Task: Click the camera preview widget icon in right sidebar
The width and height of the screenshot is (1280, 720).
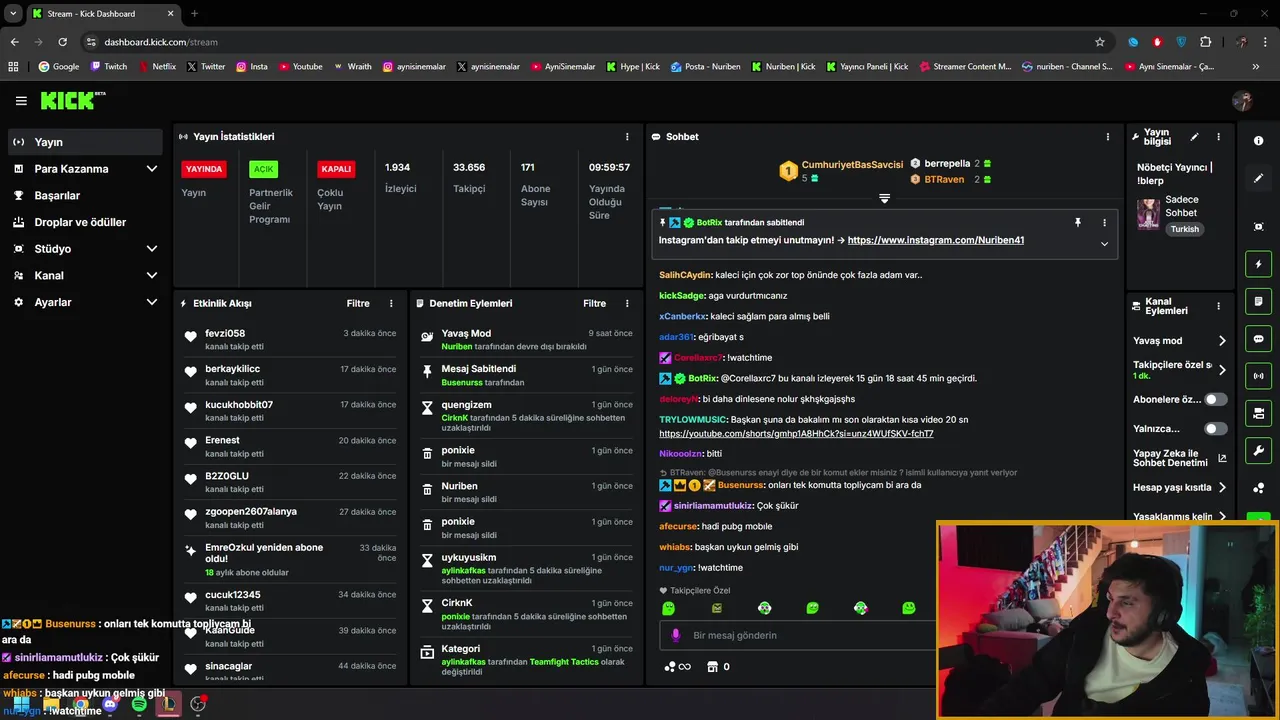Action: [x=1258, y=413]
